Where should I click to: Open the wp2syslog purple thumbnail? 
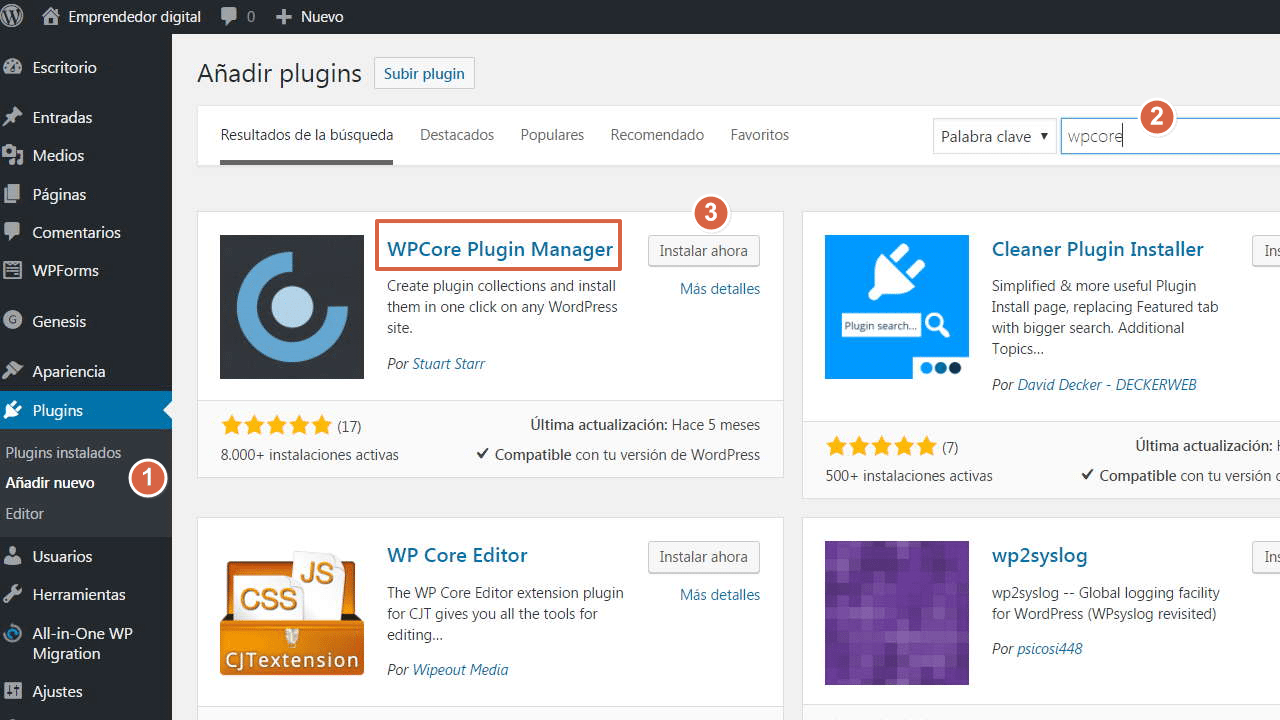[897, 613]
